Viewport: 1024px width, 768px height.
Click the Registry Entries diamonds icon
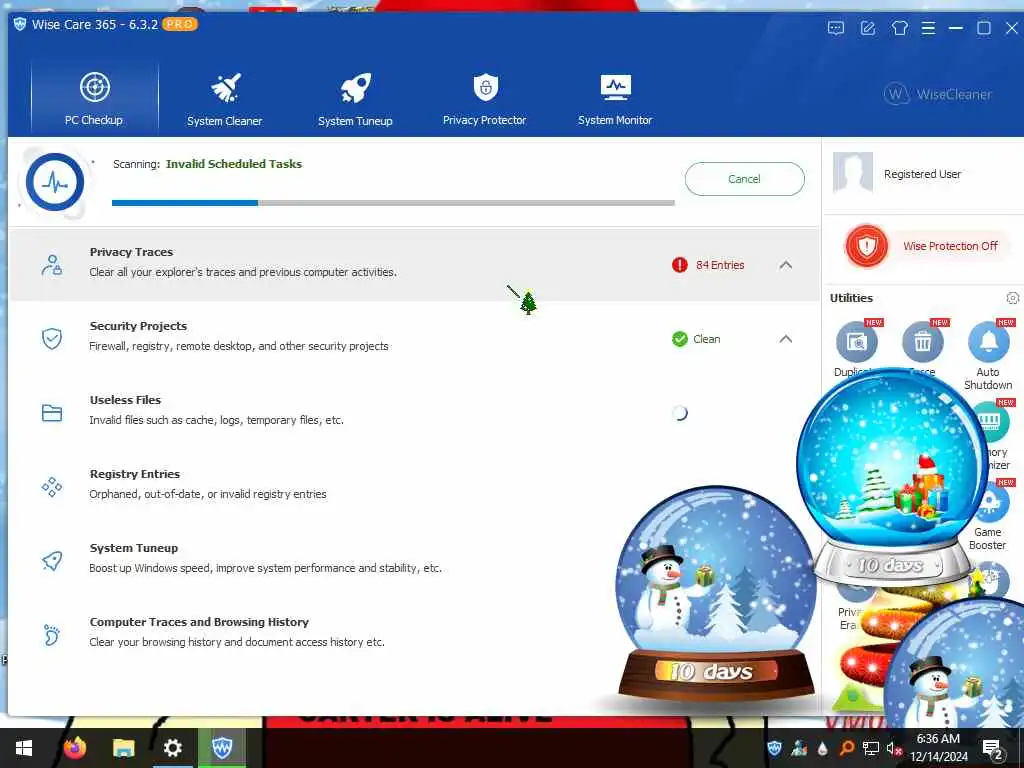click(52, 487)
